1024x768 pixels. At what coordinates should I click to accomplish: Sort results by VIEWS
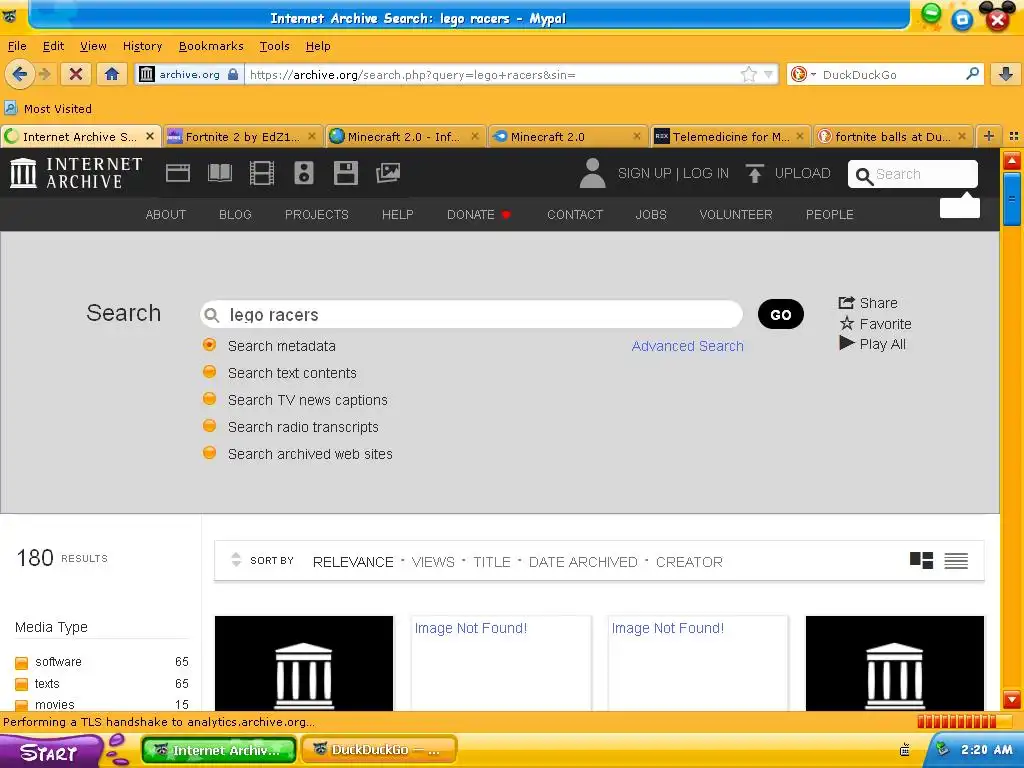tap(433, 562)
